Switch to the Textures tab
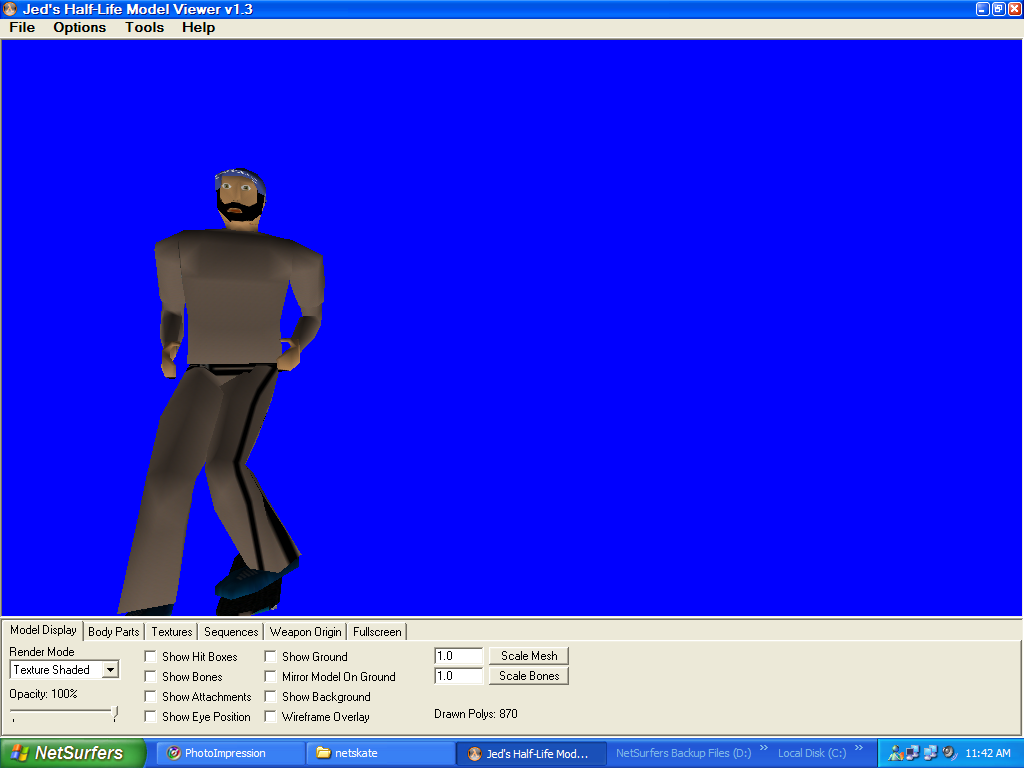1024x768 pixels. pos(172,632)
